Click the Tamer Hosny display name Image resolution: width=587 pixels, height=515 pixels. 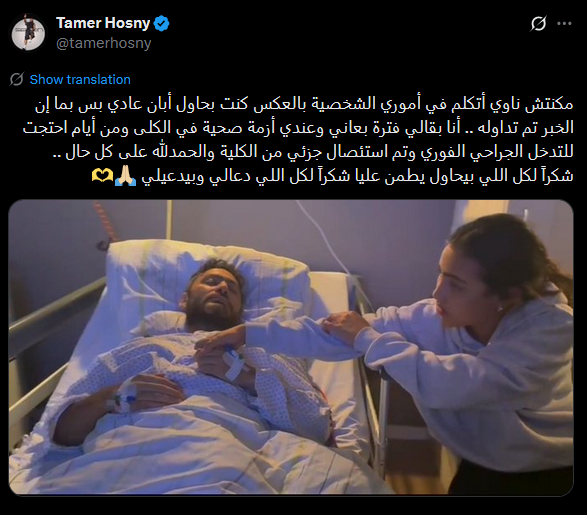click(x=103, y=23)
